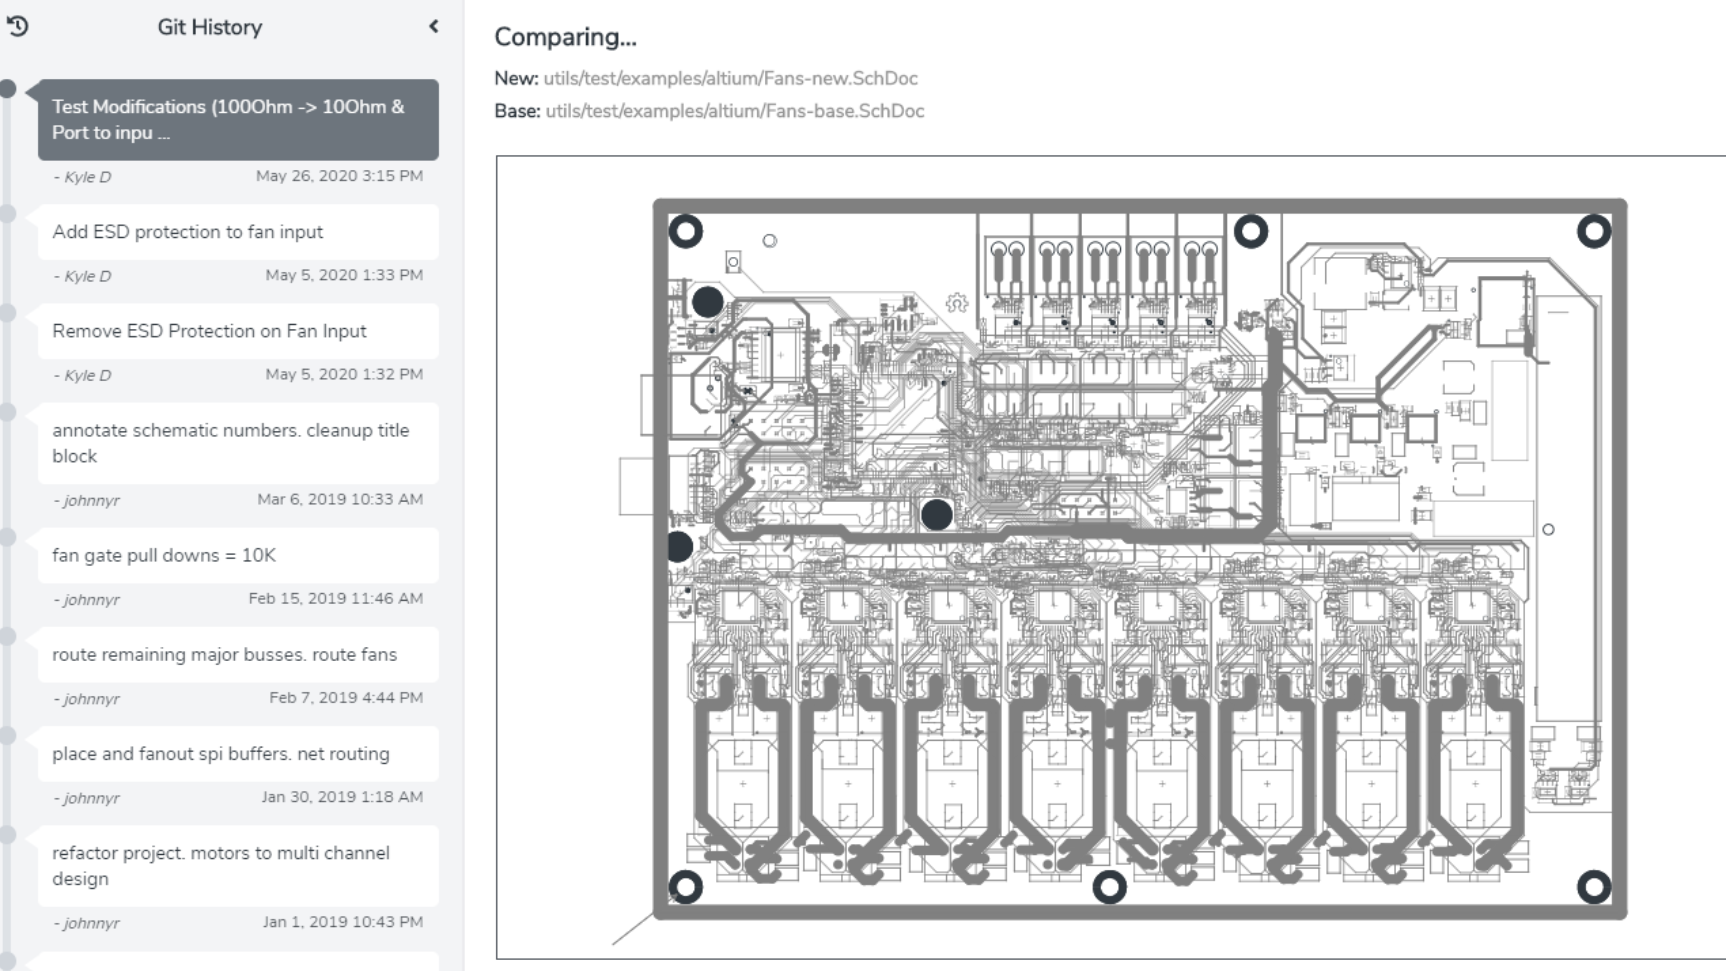The image size is (1726, 971).
Task: Click the May 5, 2020 1:33 PM timestamp
Action: tap(344, 275)
